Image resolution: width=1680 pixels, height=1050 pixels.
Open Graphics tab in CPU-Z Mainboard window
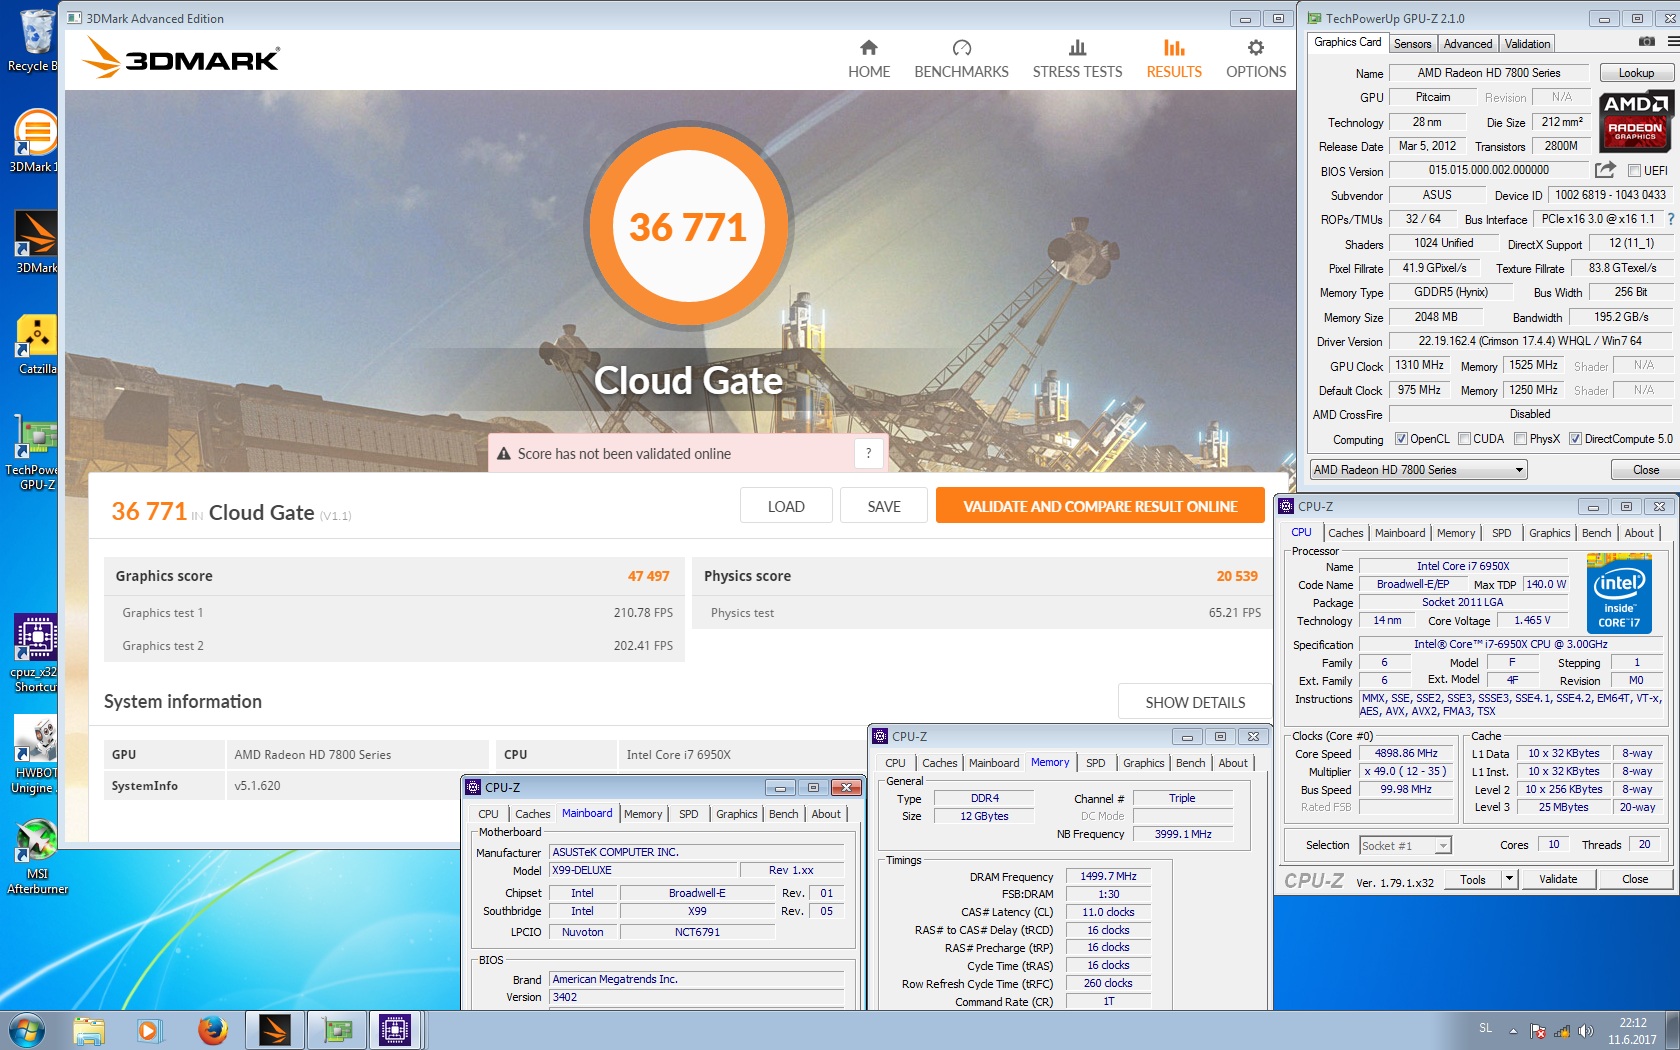736,814
